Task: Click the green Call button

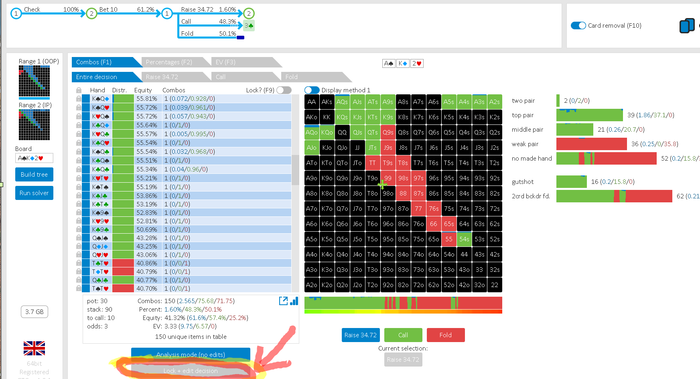Action: [x=403, y=335]
